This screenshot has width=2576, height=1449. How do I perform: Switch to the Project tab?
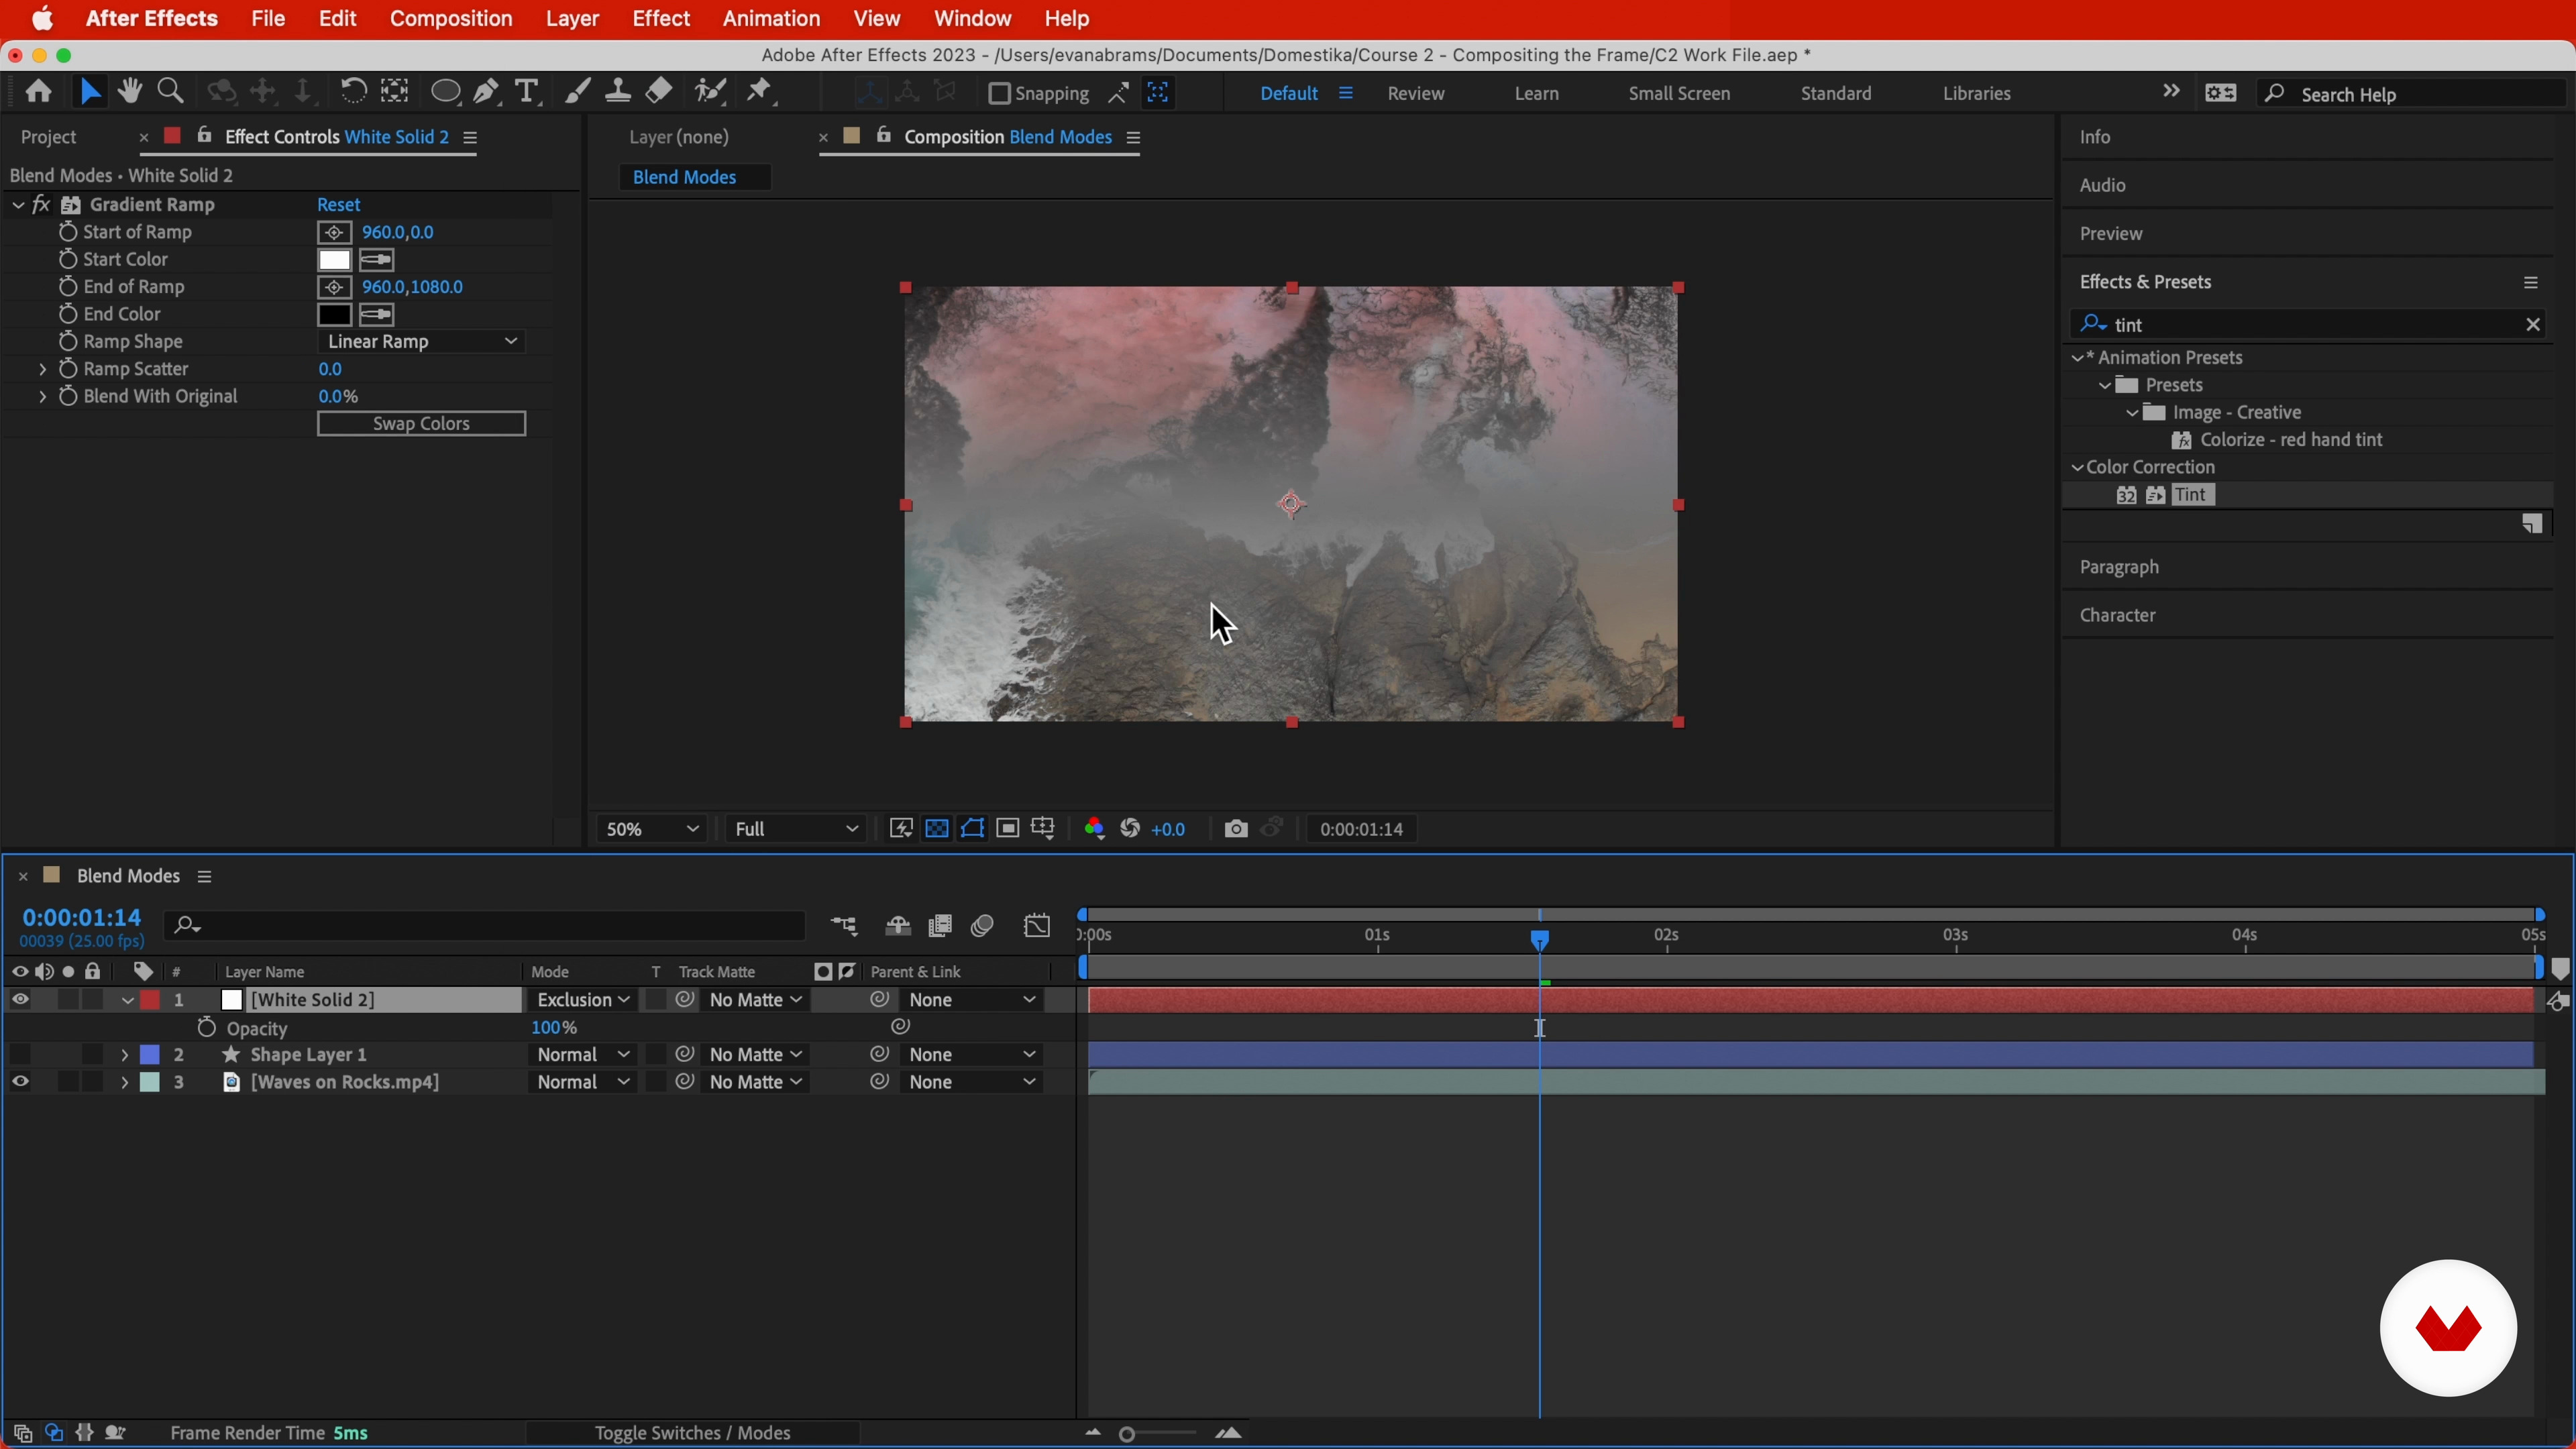pos(49,137)
